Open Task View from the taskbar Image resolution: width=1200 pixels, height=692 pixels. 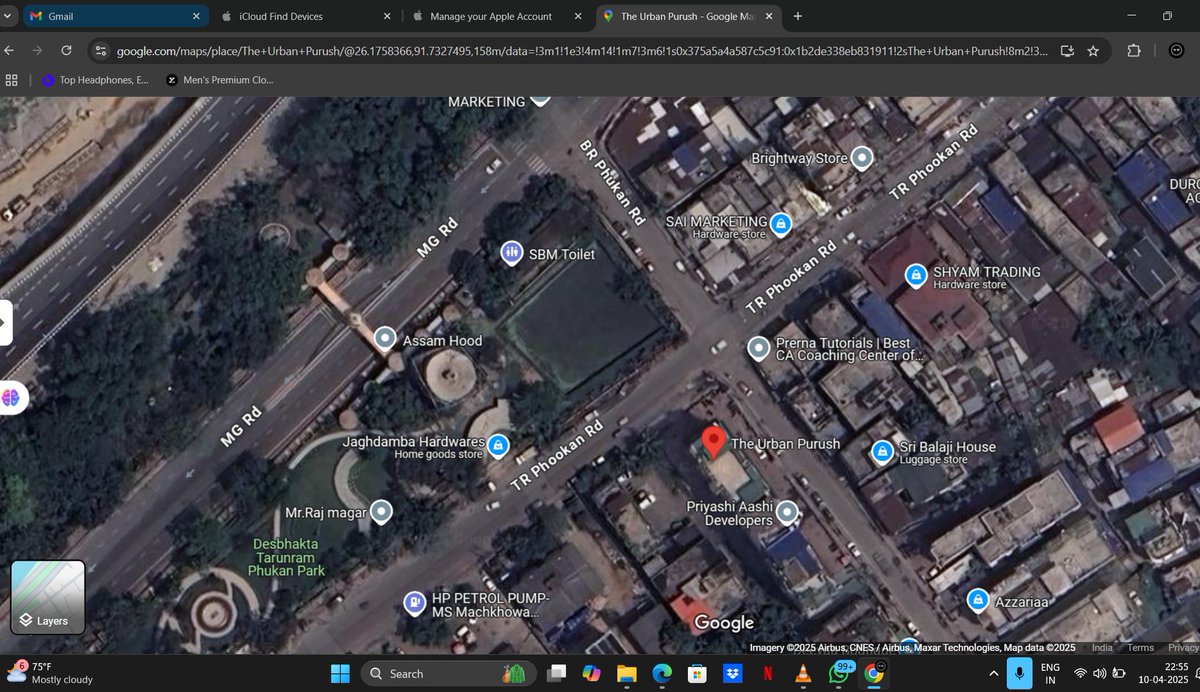point(557,673)
